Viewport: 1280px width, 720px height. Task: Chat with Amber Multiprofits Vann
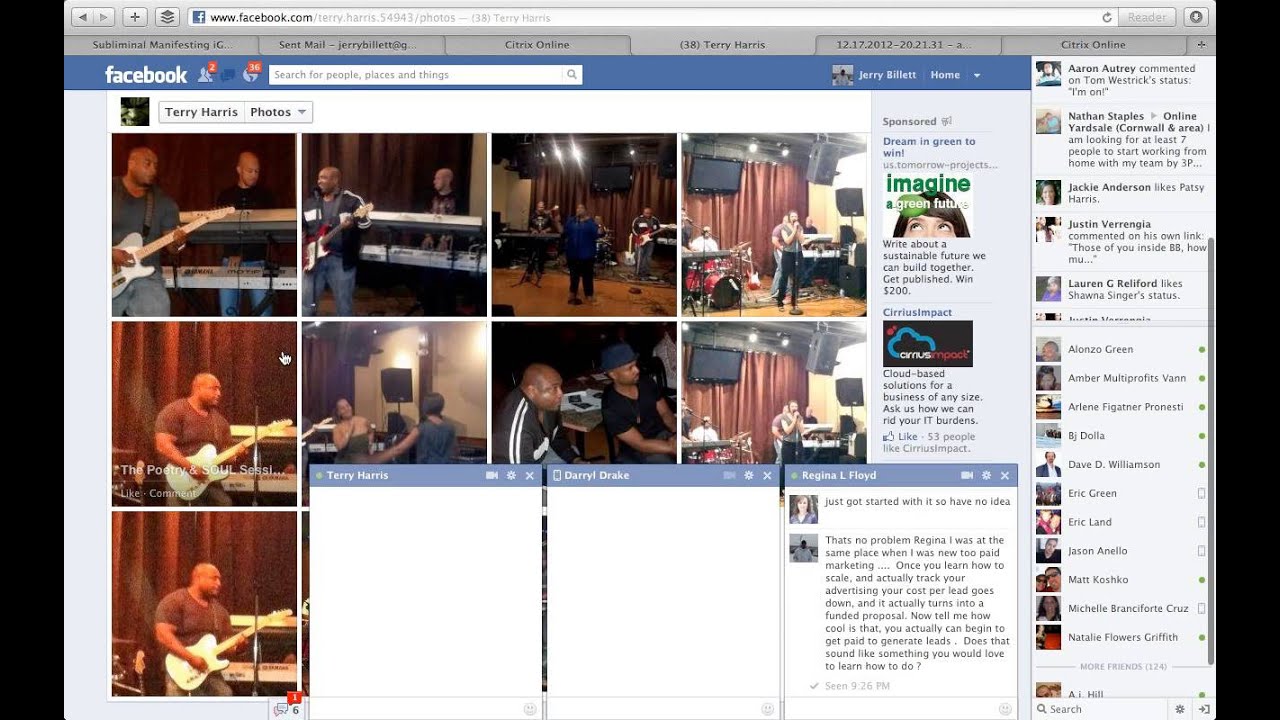pyautogui.click(x=1121, y=379)
